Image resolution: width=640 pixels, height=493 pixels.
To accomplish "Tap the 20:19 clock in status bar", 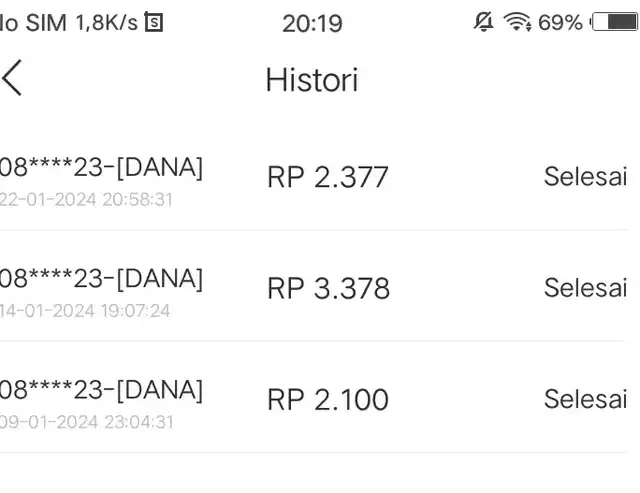I will point(312,23).
